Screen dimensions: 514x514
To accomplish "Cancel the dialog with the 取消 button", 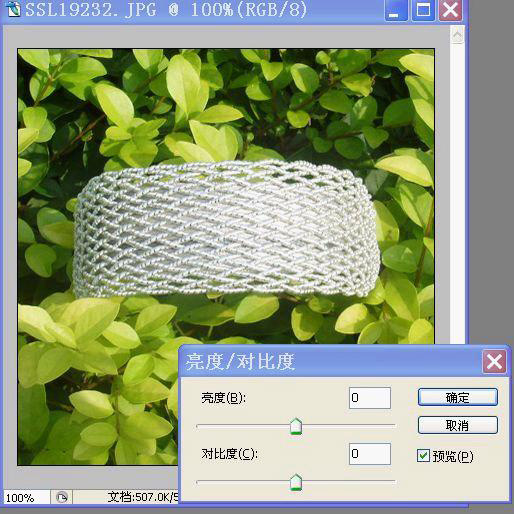I will click(458, 425).
